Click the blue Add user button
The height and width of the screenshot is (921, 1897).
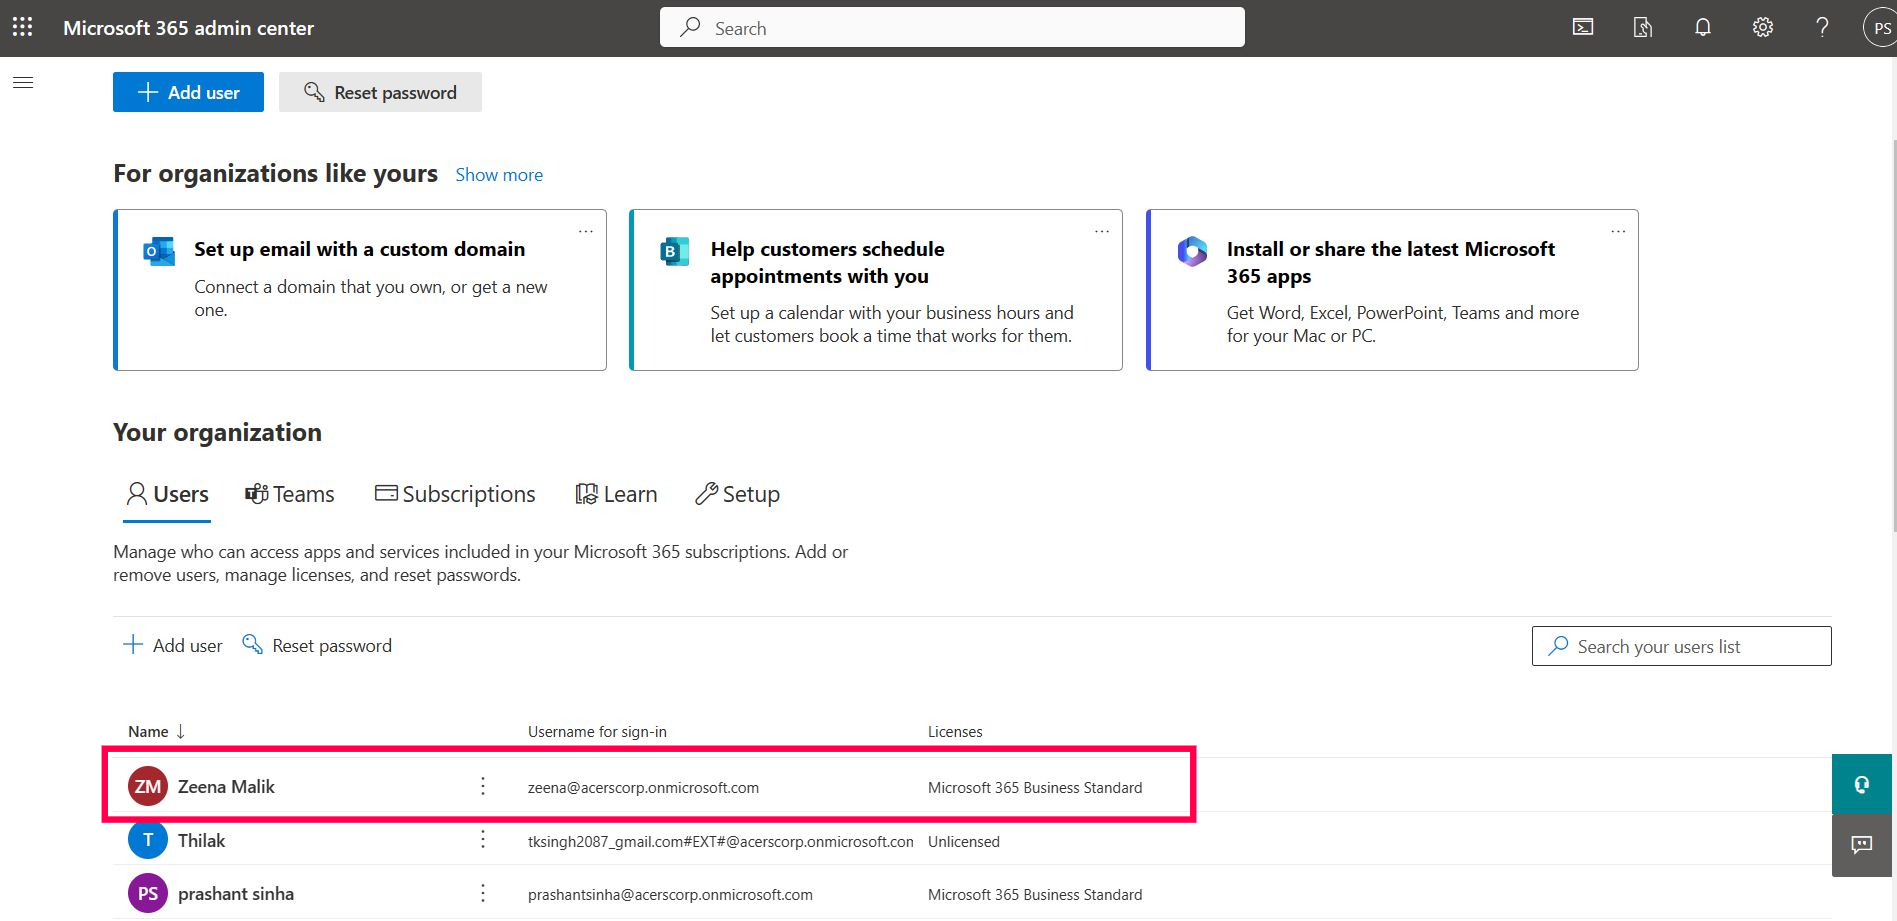click(188, 92)
